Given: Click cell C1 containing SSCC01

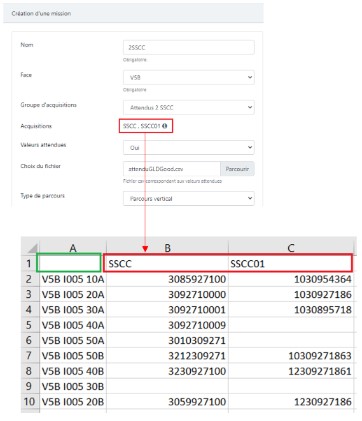Looking at the screenshot, I should [291, 264].
